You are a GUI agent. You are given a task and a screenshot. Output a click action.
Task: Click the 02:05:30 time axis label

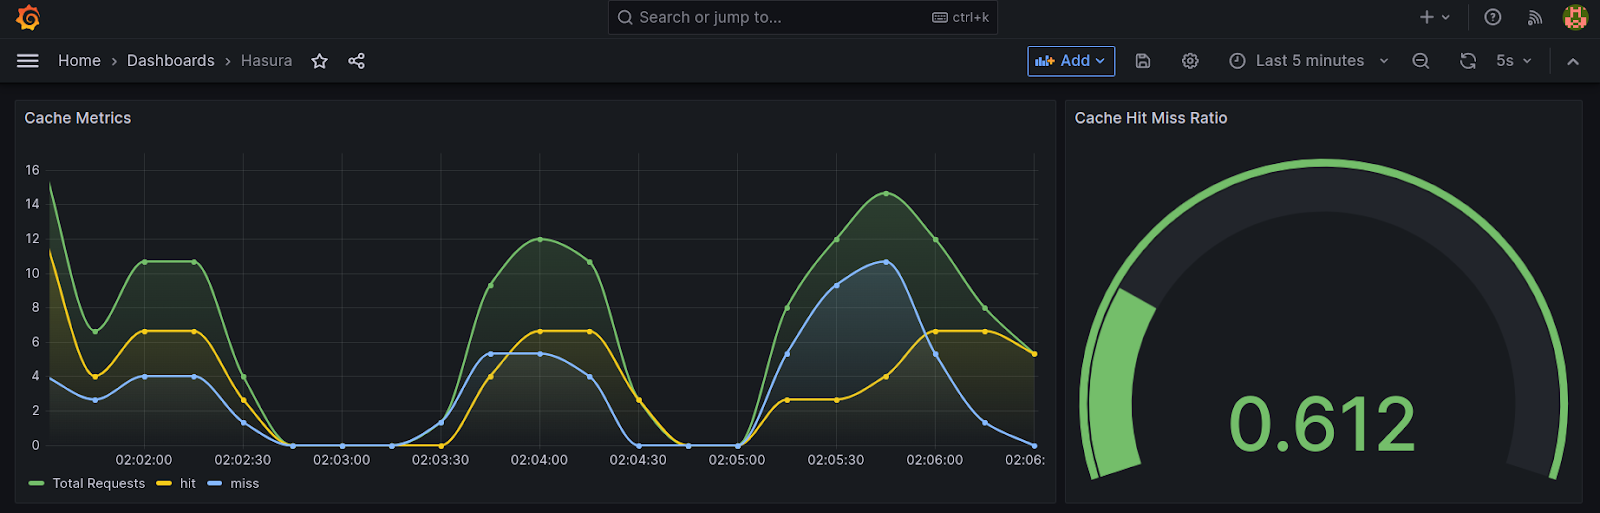click(x=836, y=460)
